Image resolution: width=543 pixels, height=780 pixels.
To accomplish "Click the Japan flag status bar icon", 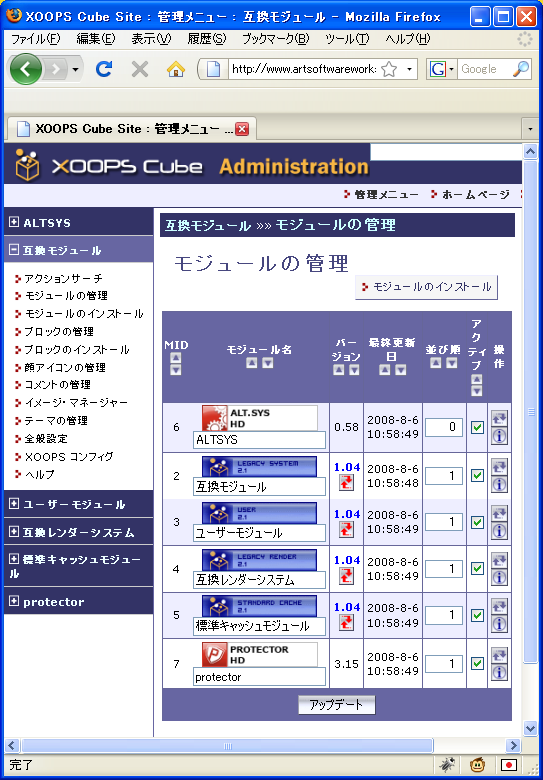I will coord(509,765).
